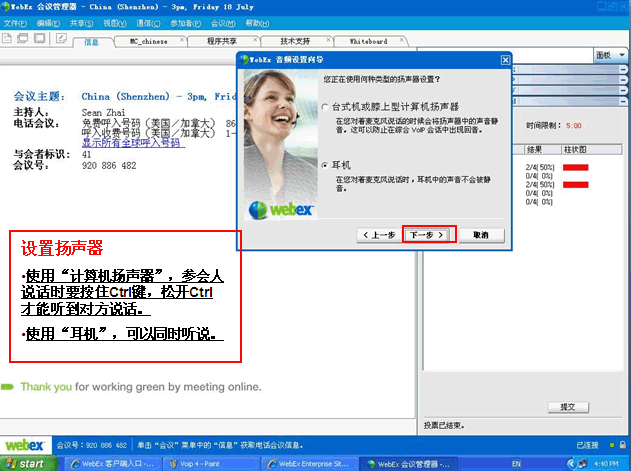
Task: Switch to the 技术支持 tab
Action: (295, 41)
